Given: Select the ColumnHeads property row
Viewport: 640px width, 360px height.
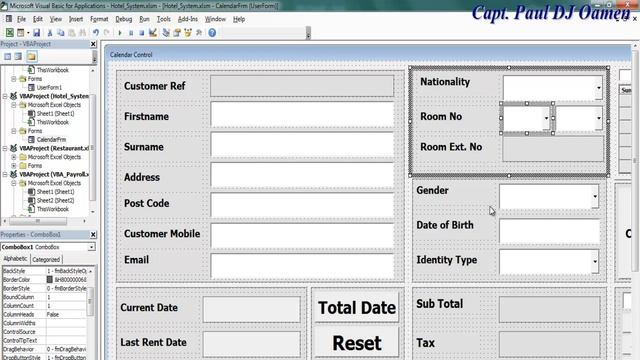Looking at the screenshot, I should coord(44,314).
